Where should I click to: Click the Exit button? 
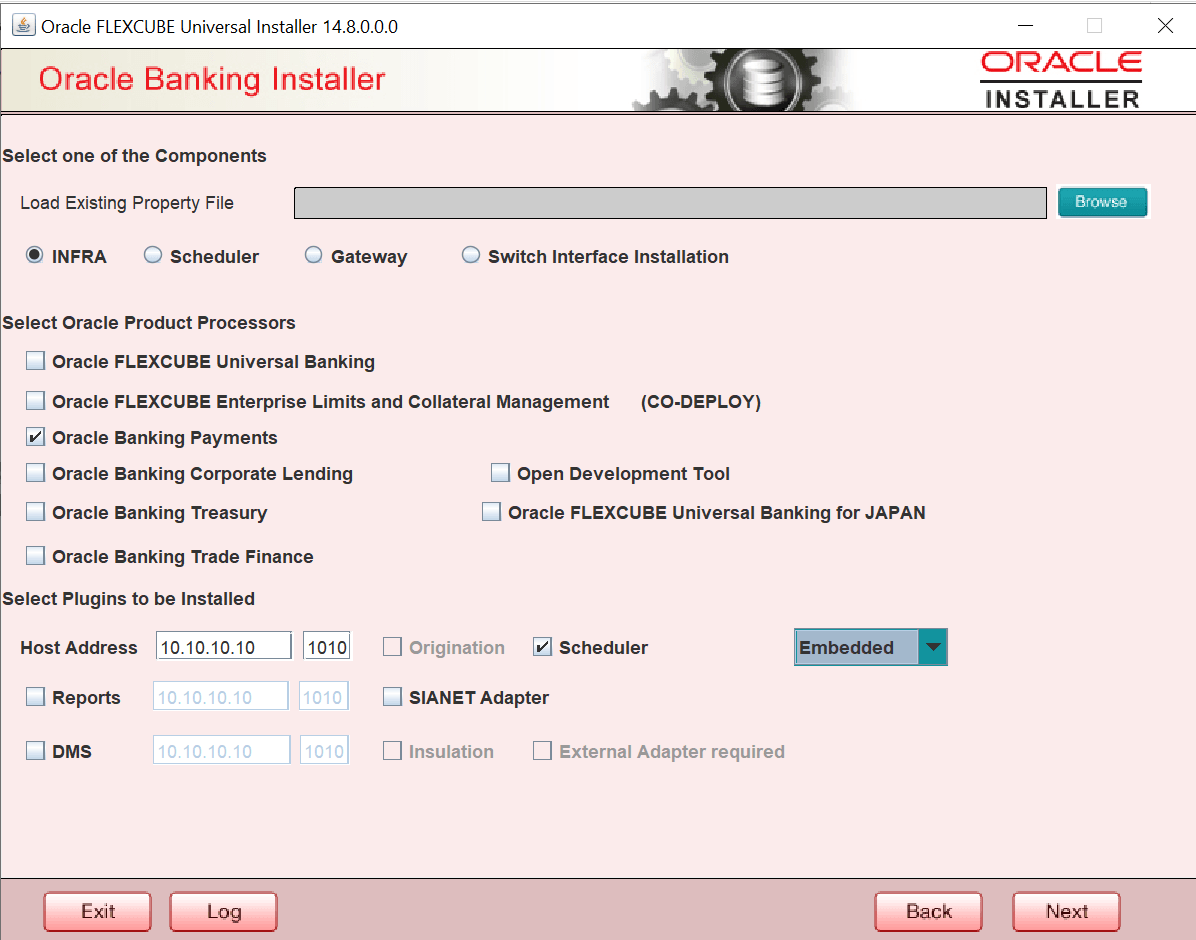[98, 912]
